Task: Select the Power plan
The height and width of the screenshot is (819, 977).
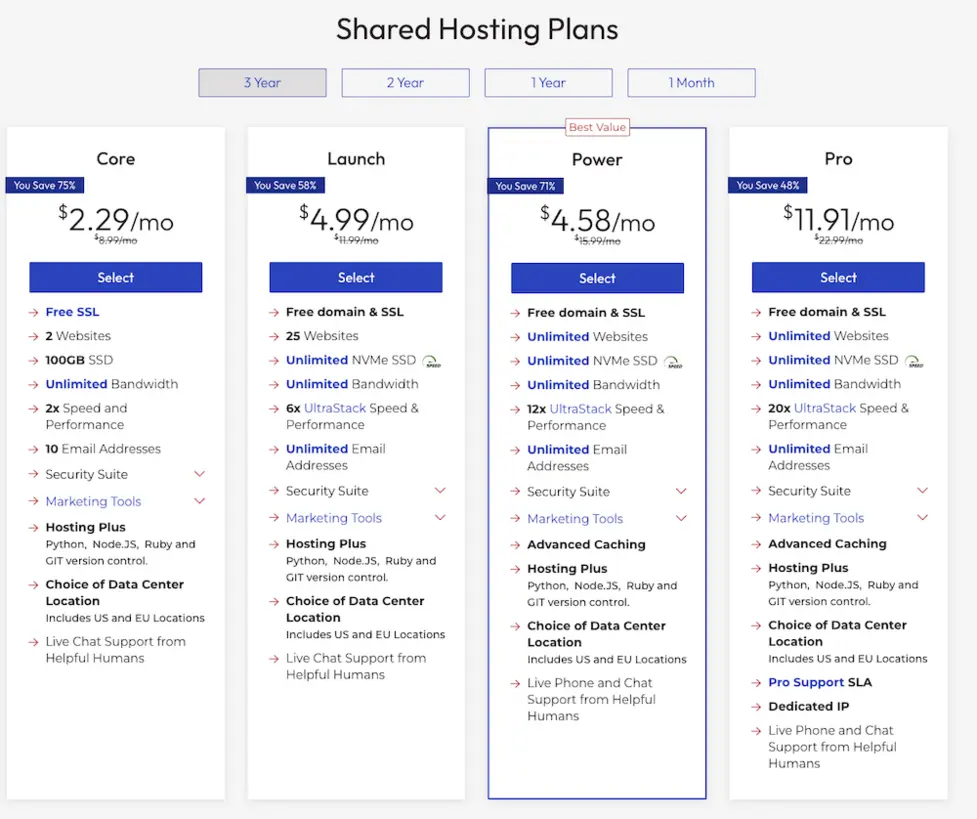Action: pyautogui.click(x=597, y=277)
